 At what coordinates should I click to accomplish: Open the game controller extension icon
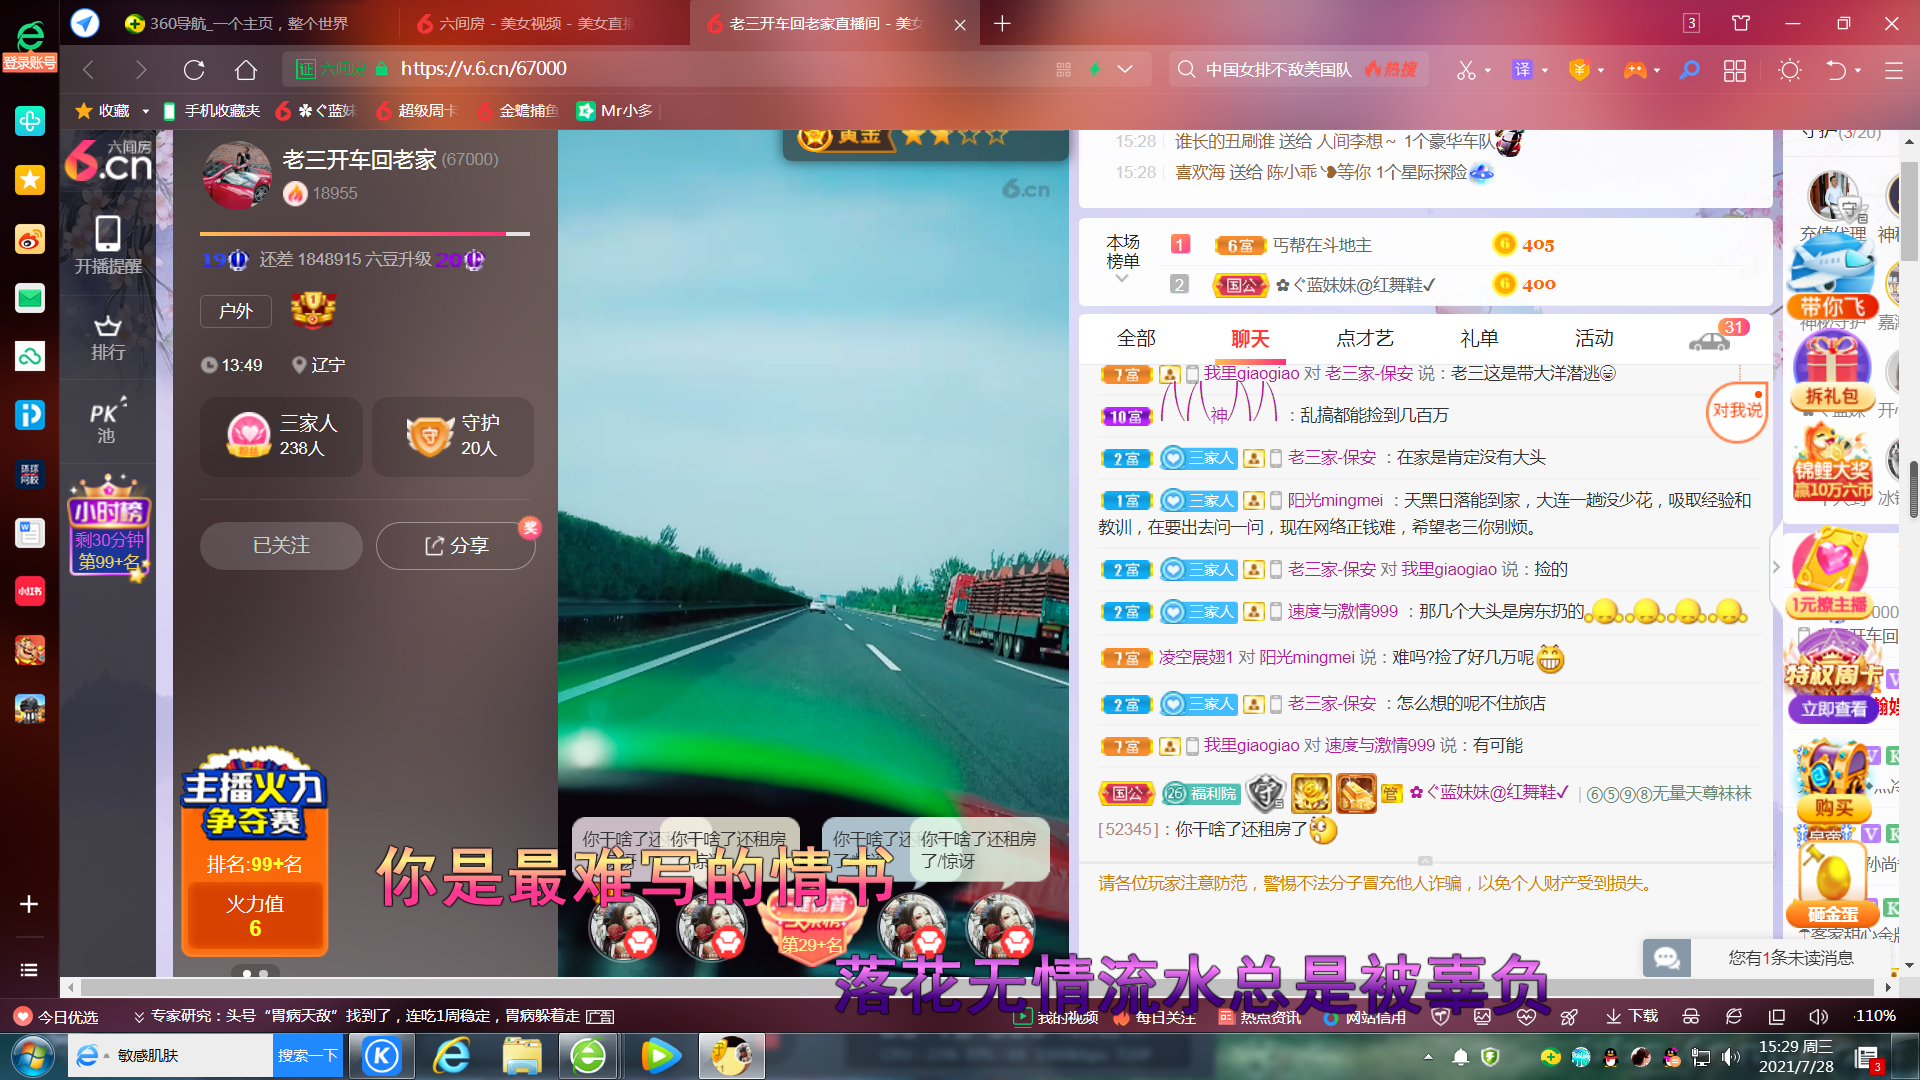1635,70
